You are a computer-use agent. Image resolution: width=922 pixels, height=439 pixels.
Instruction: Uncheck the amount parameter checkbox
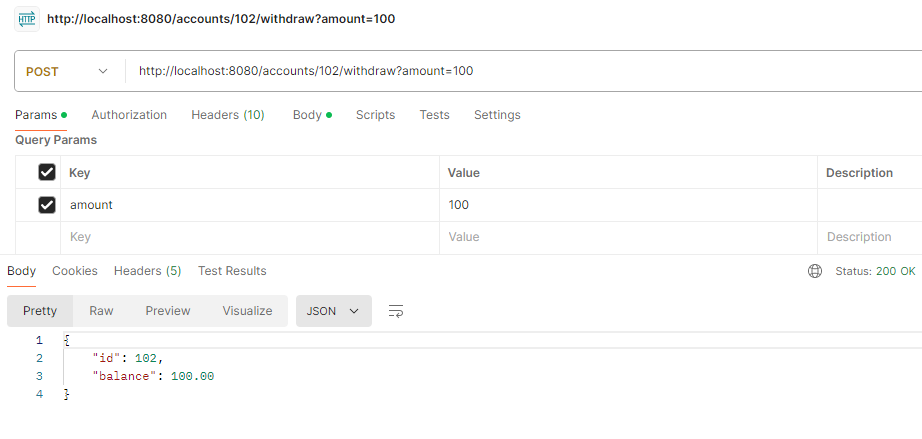[x=46, y=205]
